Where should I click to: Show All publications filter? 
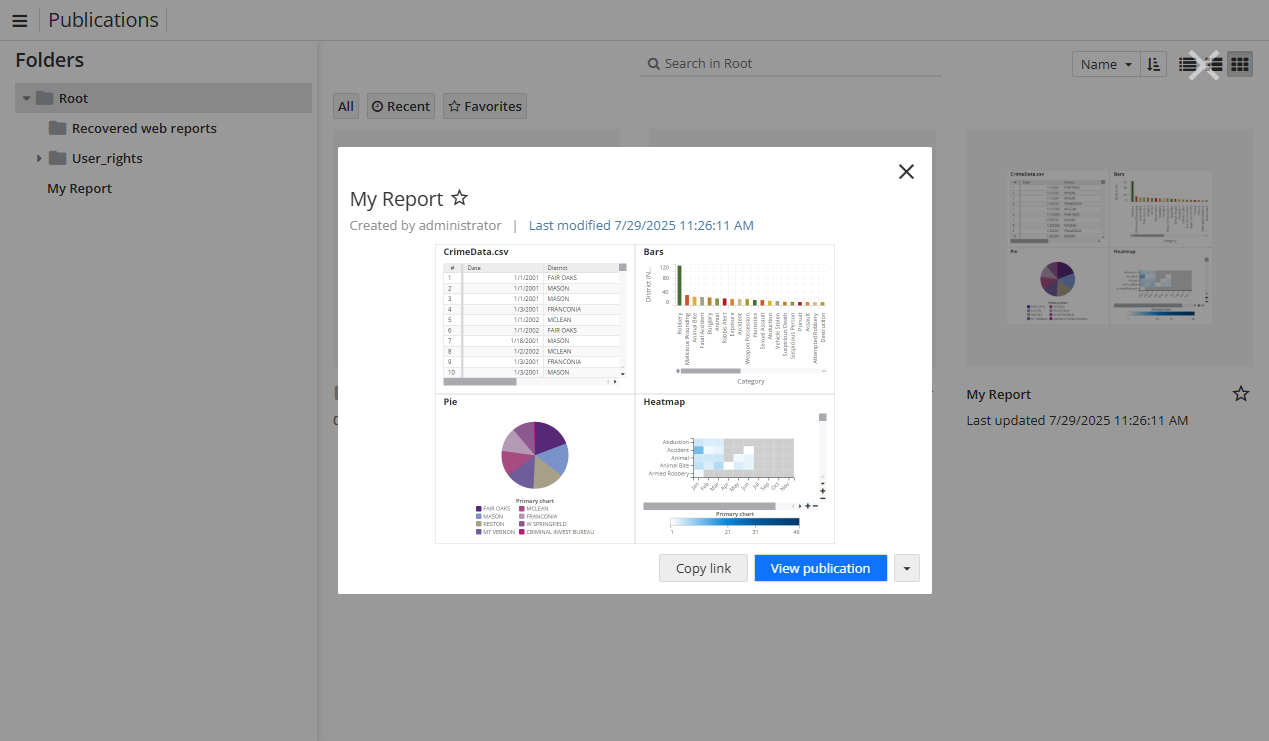(x=345, y=106)
